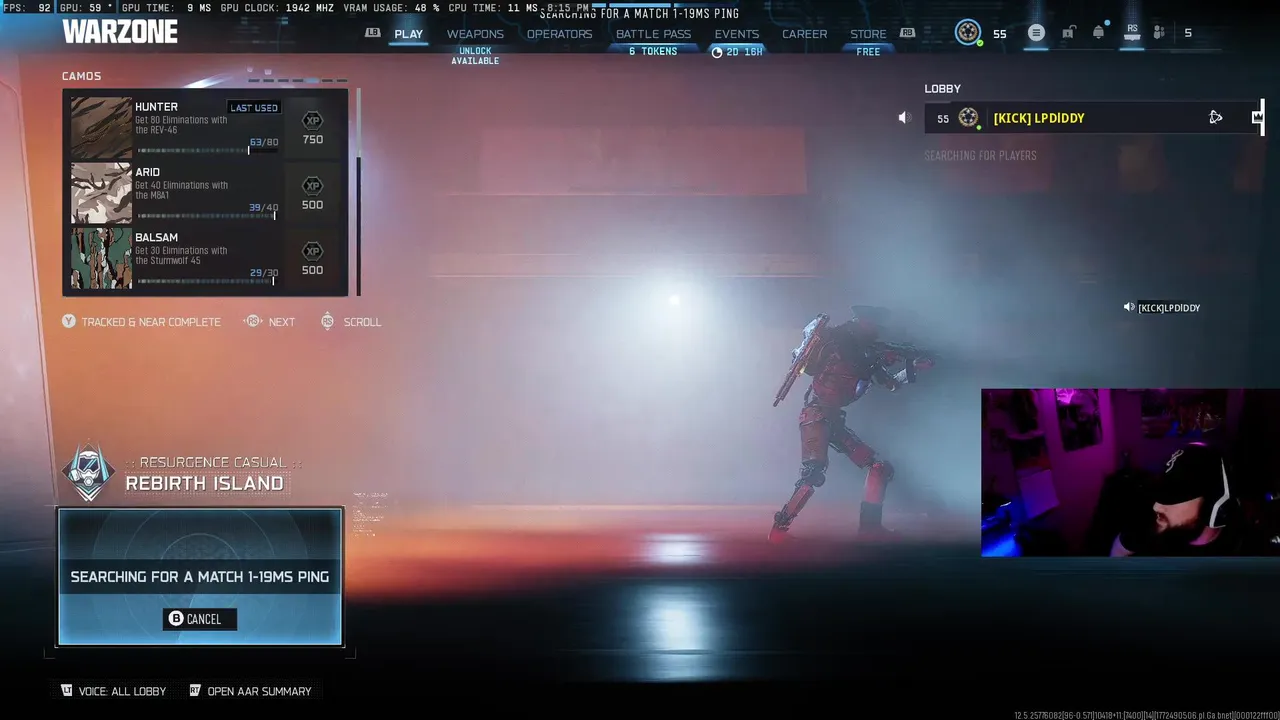The height and width of the screenshot is (720, 1280).
Task: Click the Unlock Available label under Weapons
Action: coord(475,56)
